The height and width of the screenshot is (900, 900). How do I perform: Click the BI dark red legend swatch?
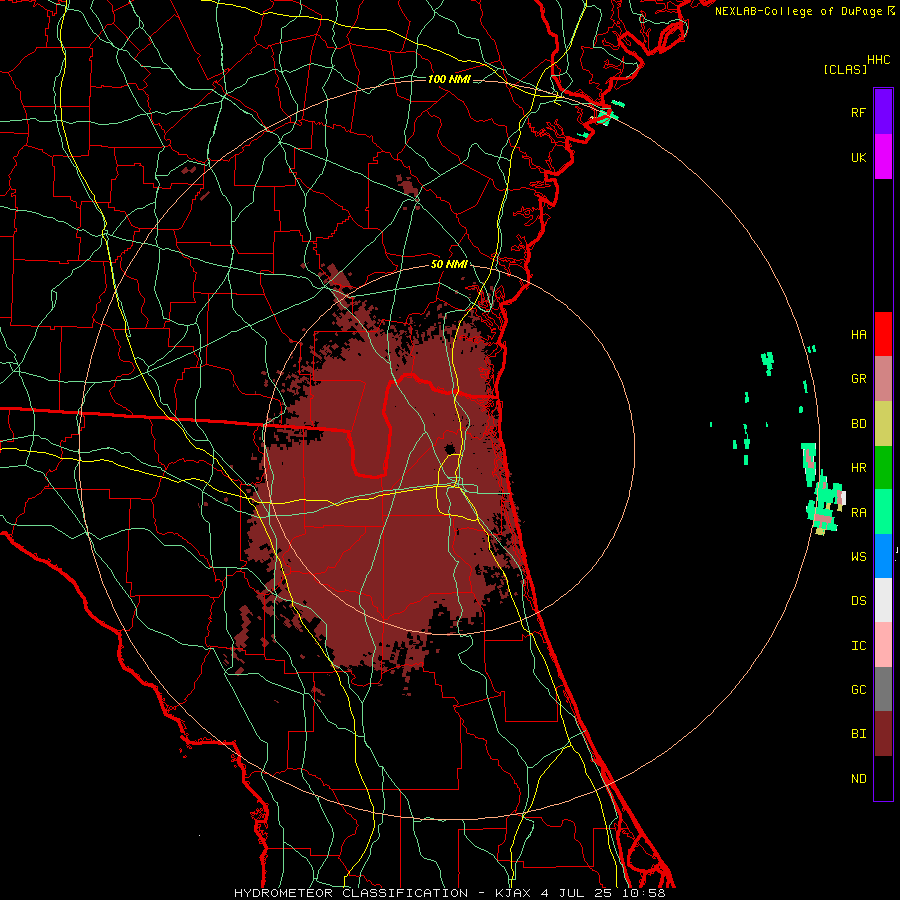tap(883, 734)
